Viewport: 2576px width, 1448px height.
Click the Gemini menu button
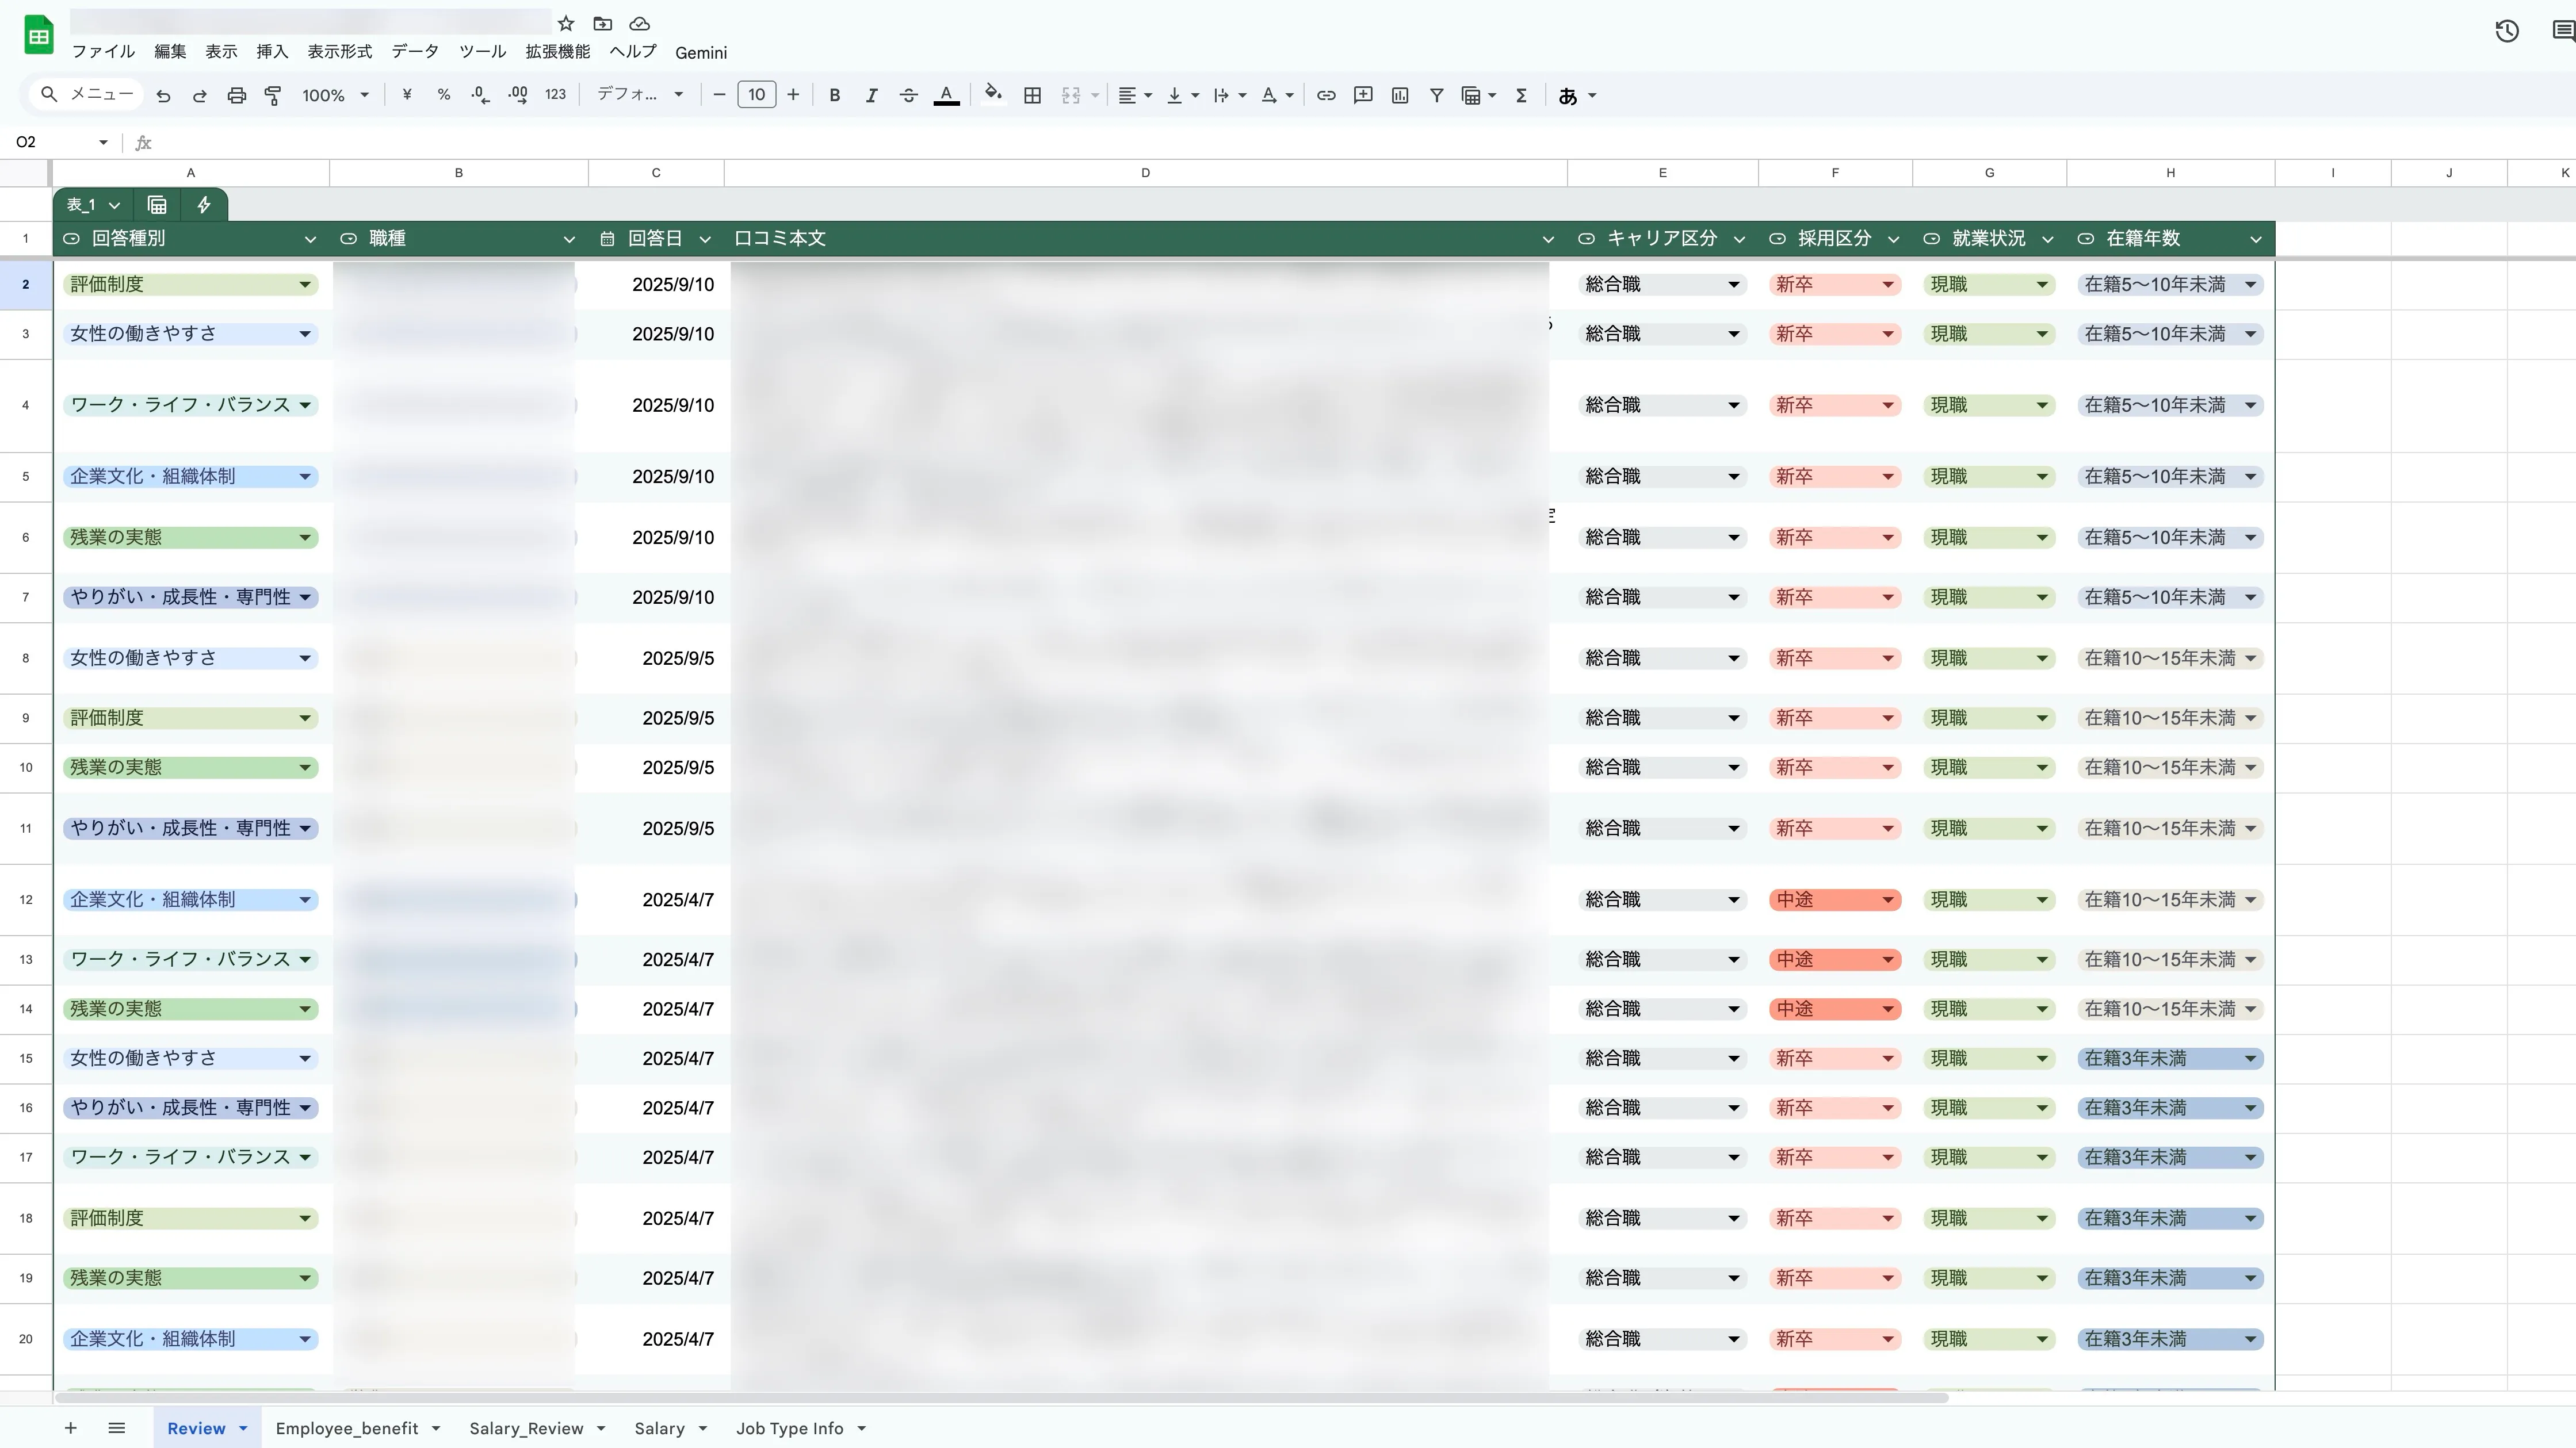pyautogui.click(x=700, y=52)
